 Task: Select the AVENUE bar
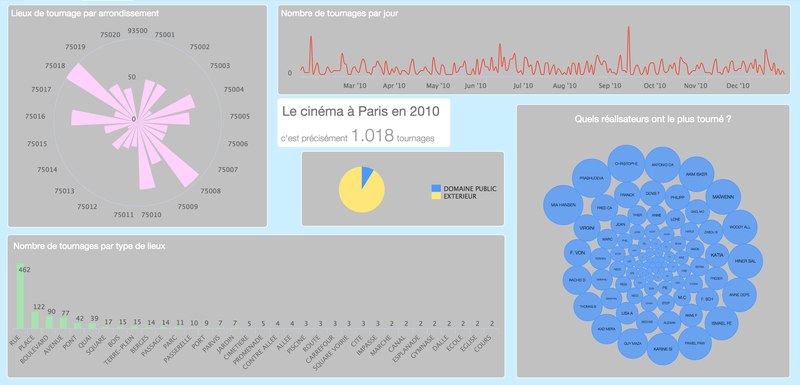click(63, 323)
